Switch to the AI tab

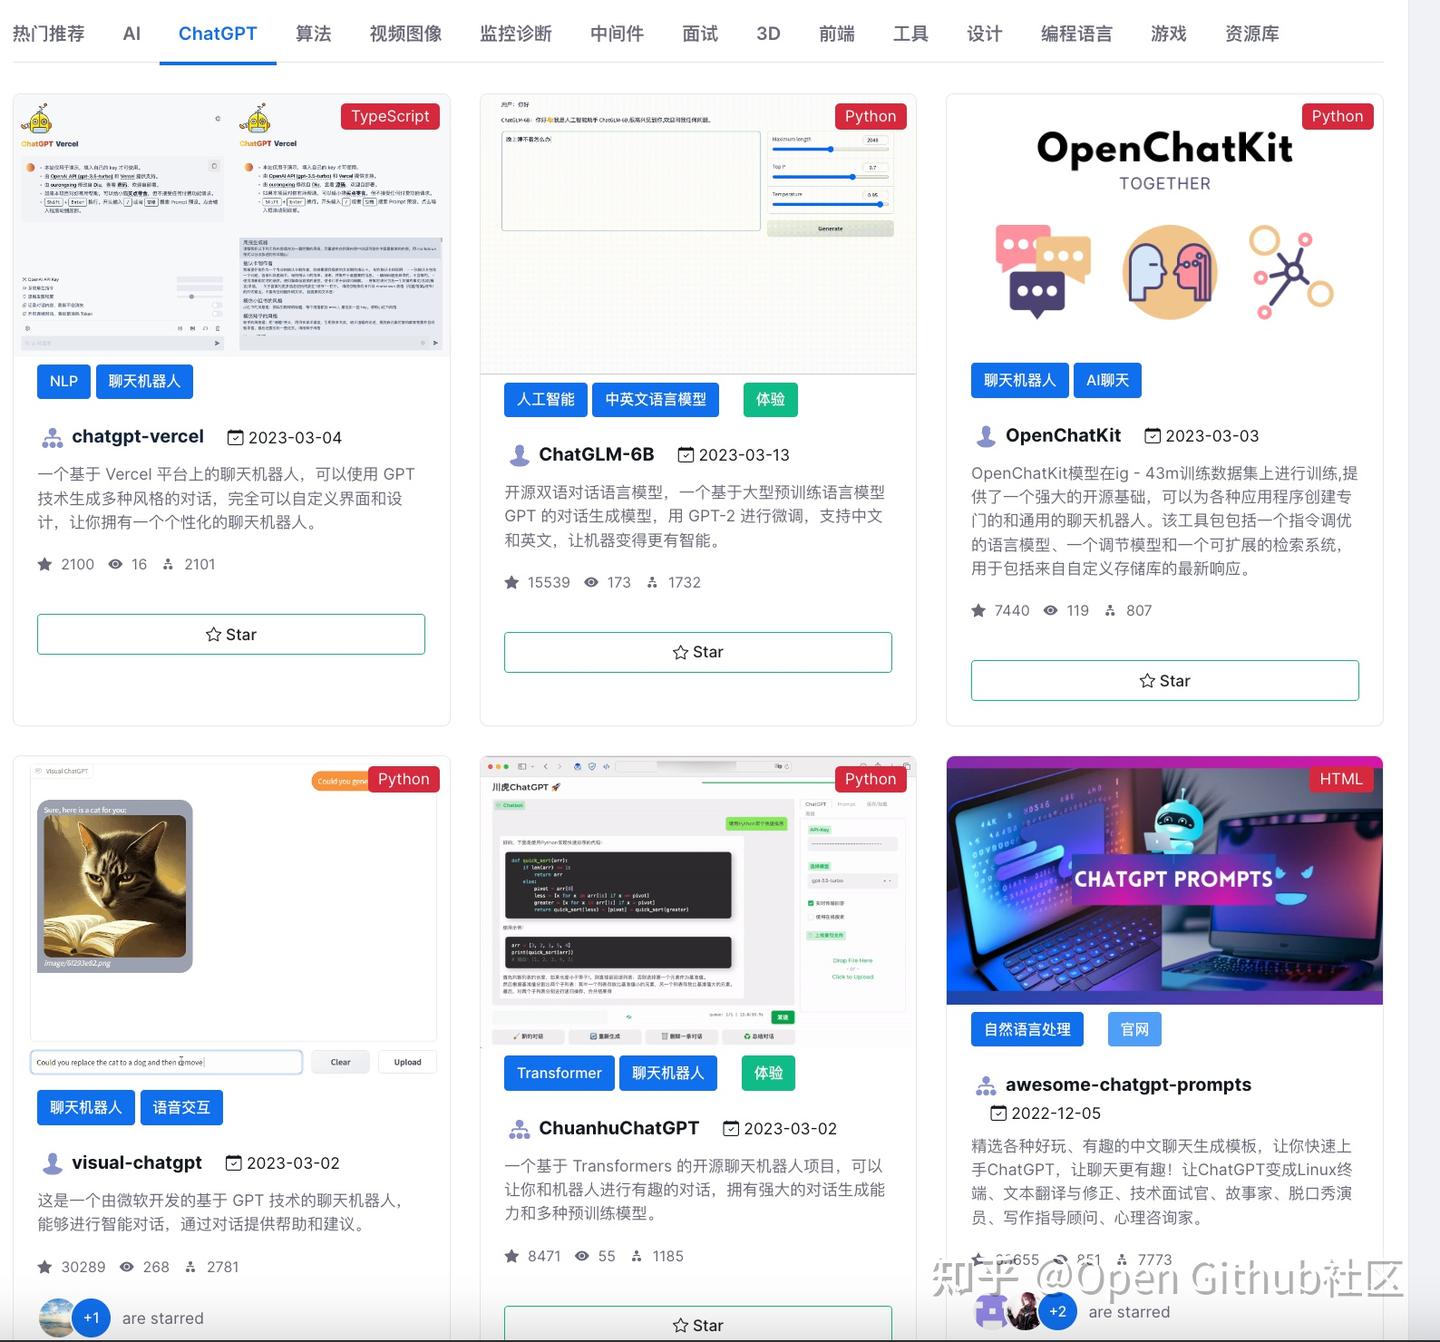(x=131, y=33)
